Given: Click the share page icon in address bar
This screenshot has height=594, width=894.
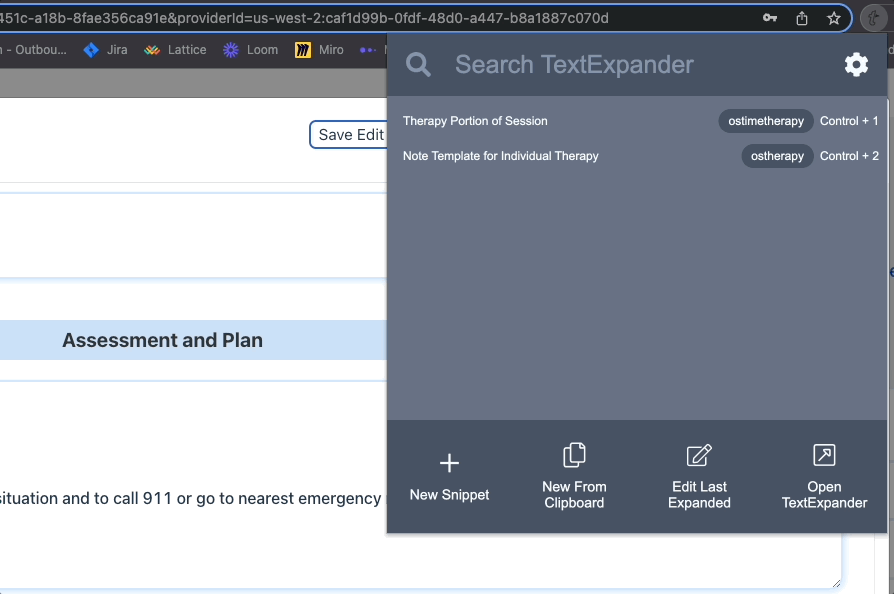Looking at the screenshot, I should (802, 18).
